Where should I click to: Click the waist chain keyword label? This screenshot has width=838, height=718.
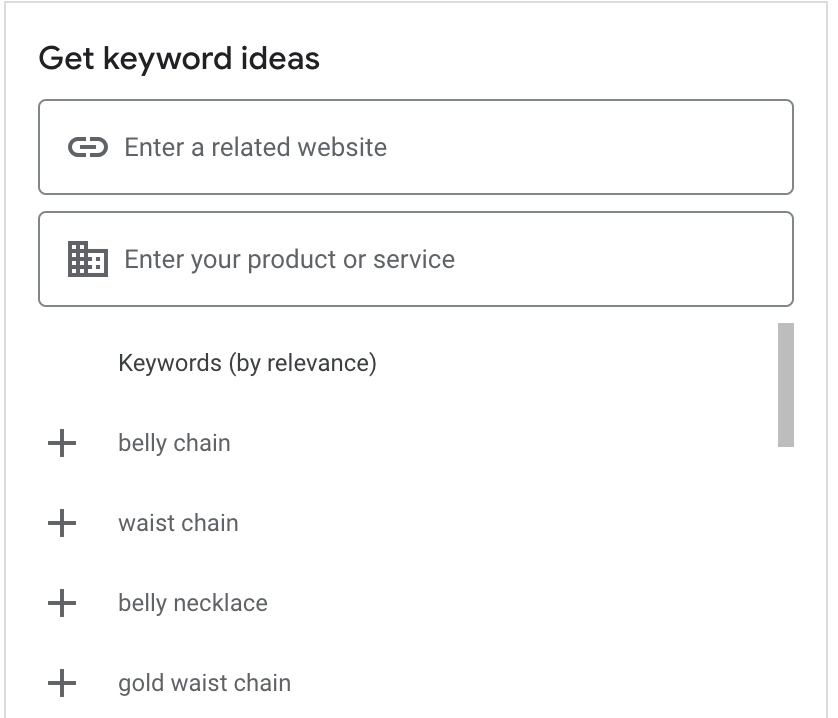178,522
